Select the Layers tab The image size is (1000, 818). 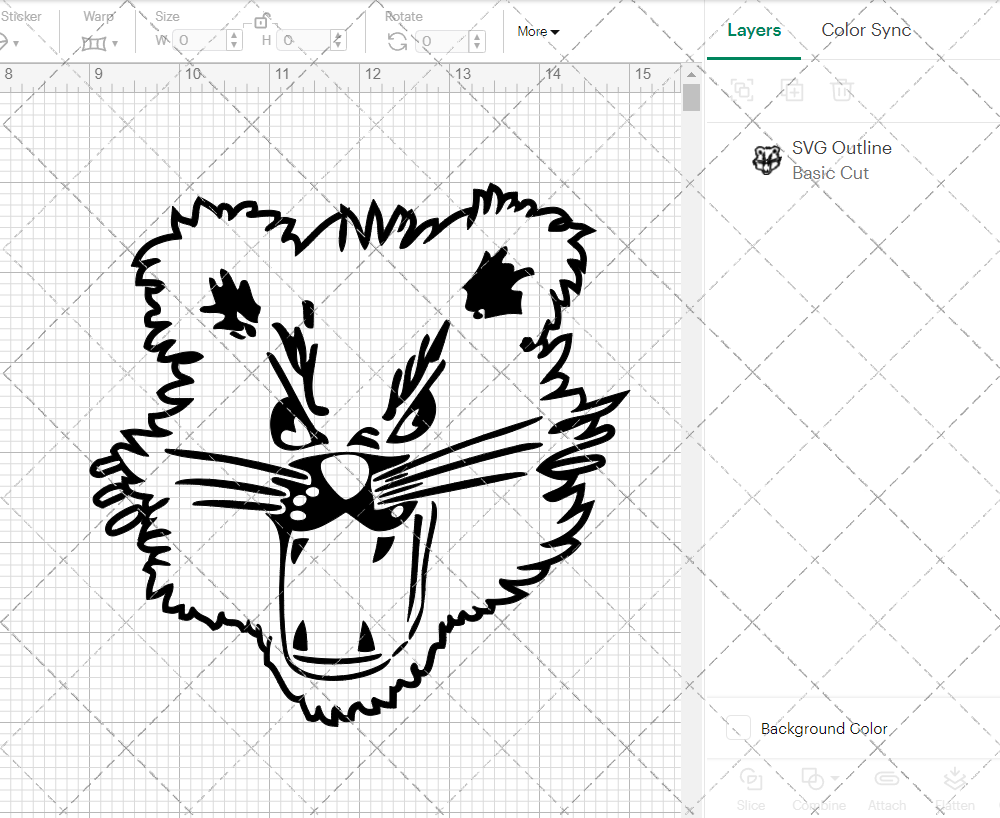(x=754, y=30)
